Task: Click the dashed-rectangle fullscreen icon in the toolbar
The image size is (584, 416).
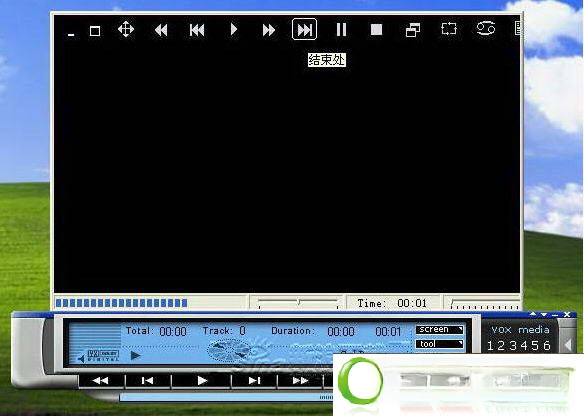Action: coord(449,29)
